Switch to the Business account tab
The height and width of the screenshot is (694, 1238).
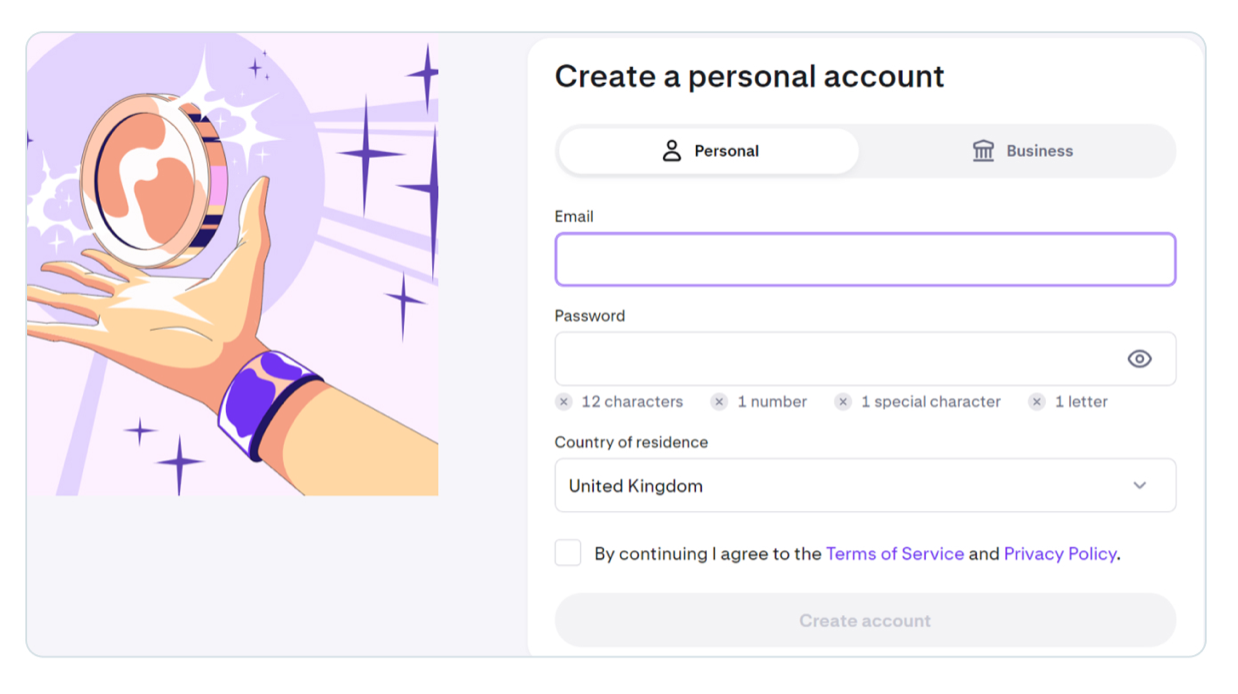point(1018,151)
